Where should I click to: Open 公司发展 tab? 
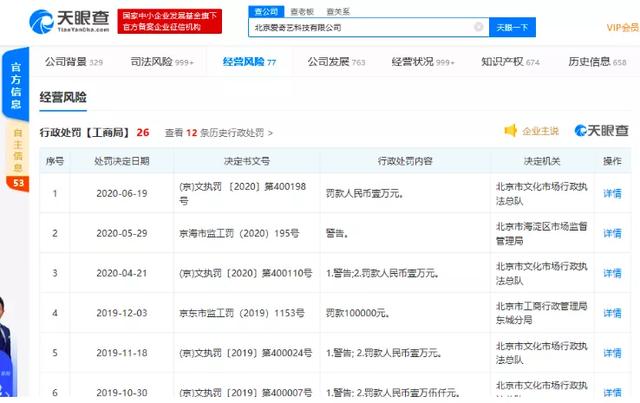tap(336, 62)
